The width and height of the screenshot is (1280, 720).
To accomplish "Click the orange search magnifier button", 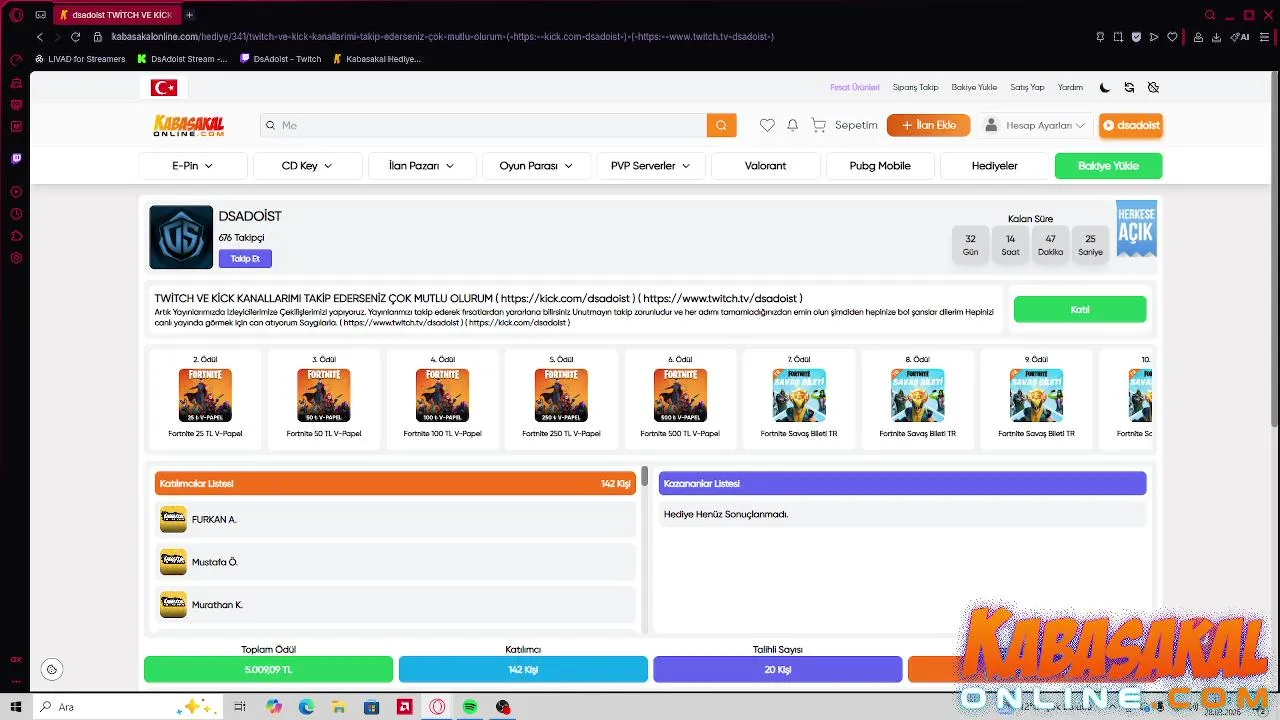I will click(721, 125).
